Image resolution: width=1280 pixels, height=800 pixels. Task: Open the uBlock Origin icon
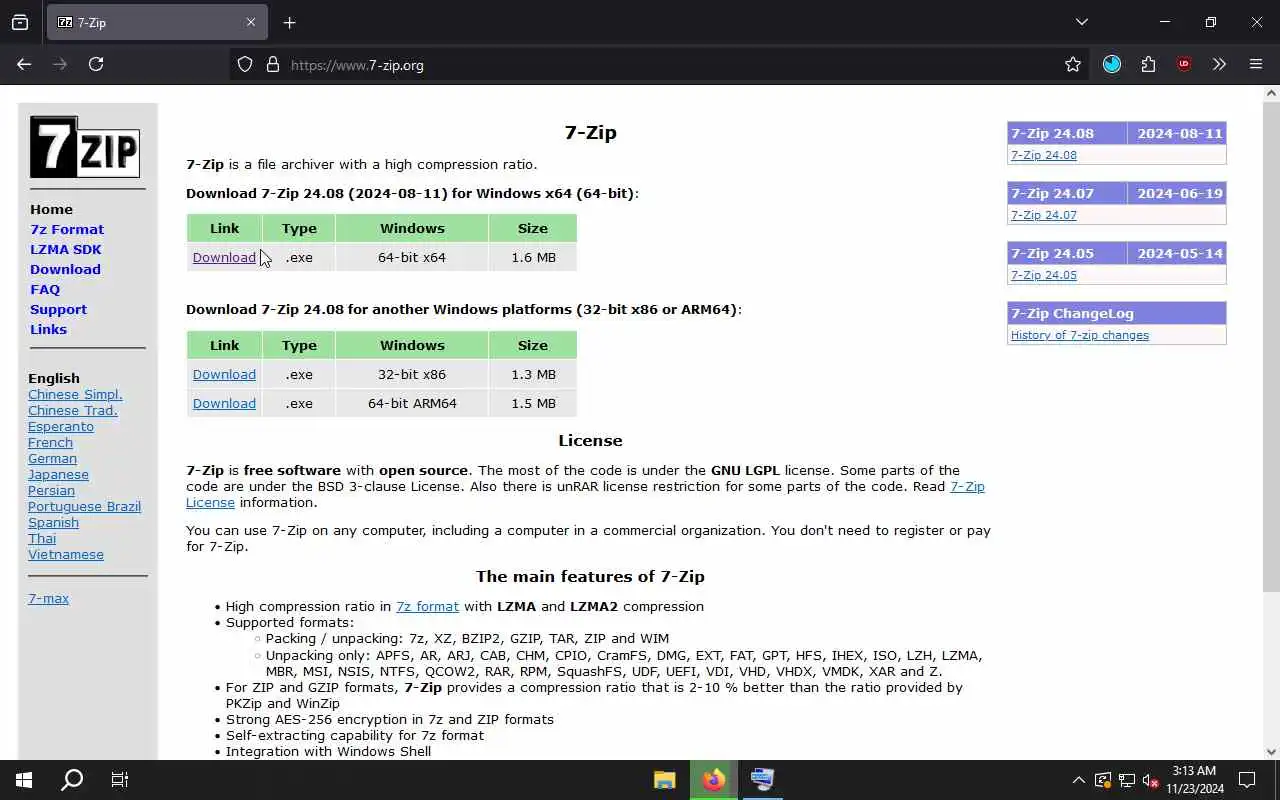click(1184, 64)
